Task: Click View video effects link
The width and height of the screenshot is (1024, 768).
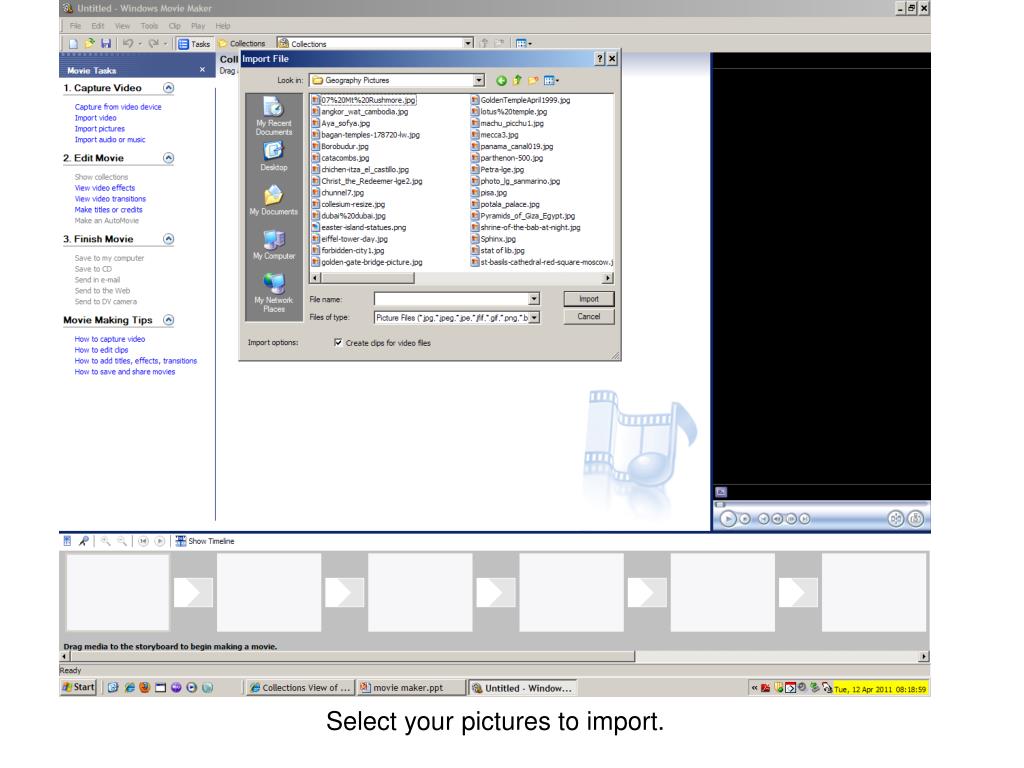Action: 104,188
